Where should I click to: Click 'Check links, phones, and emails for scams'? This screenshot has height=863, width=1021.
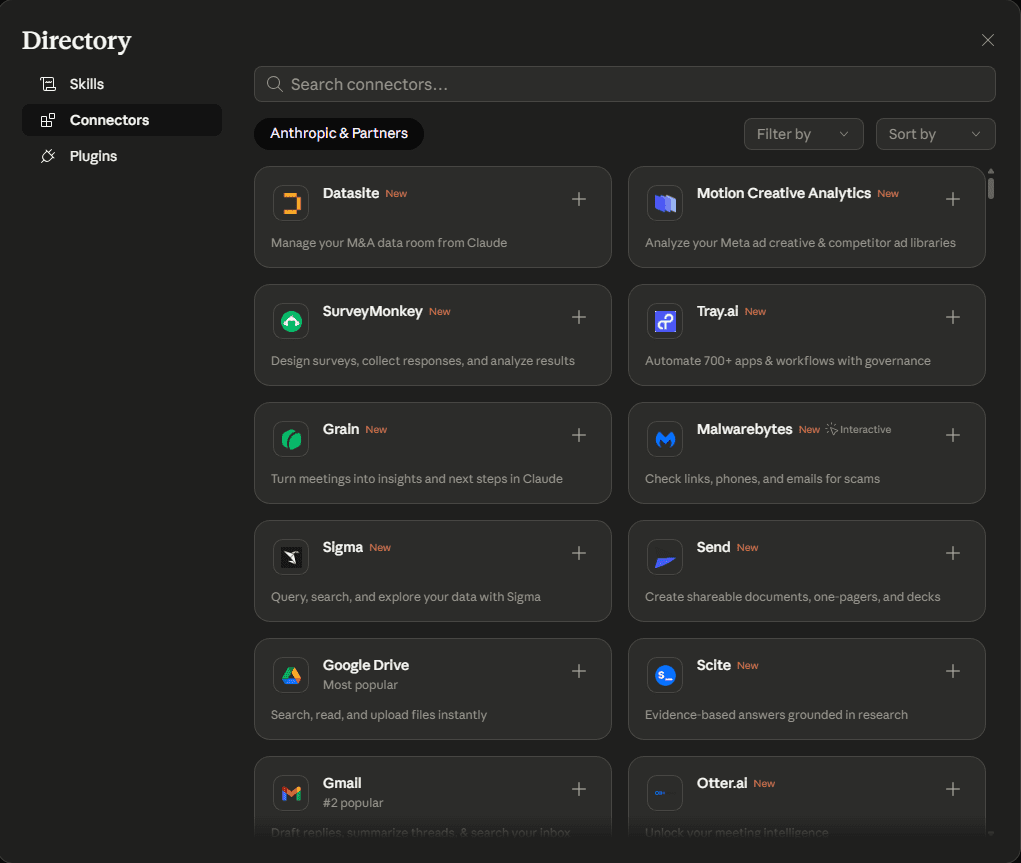762,479
